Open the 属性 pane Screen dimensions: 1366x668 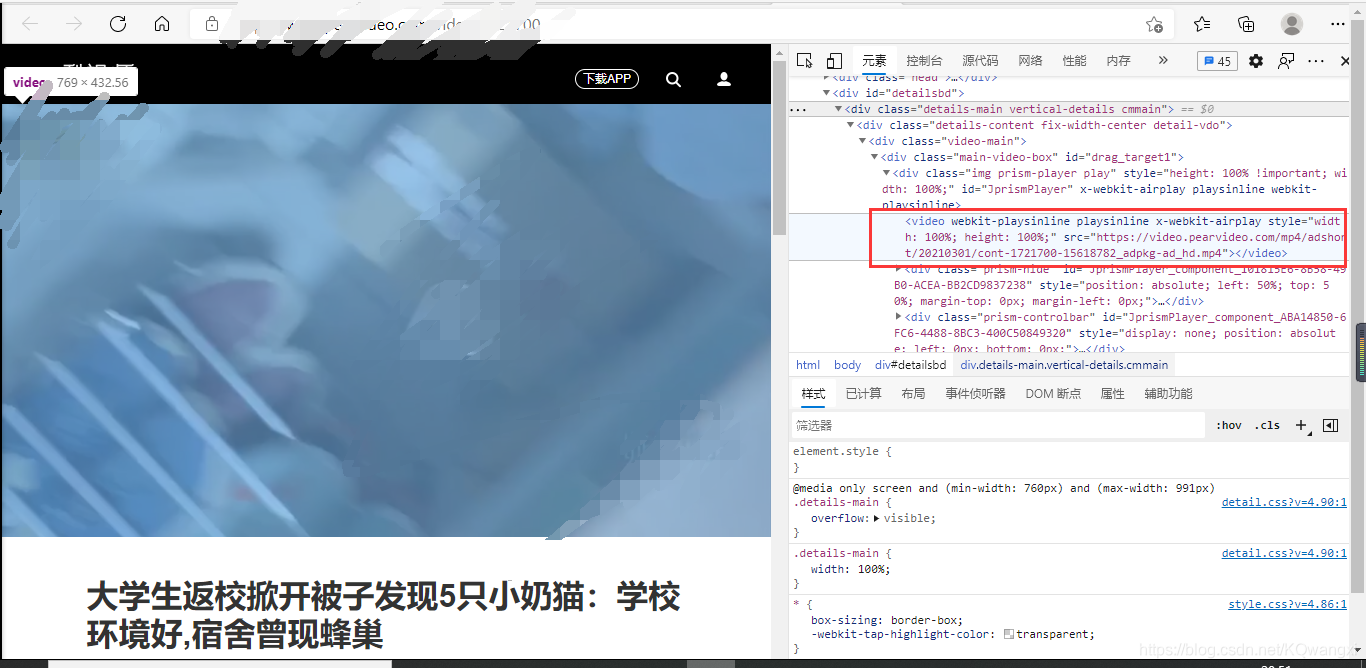1112,393
